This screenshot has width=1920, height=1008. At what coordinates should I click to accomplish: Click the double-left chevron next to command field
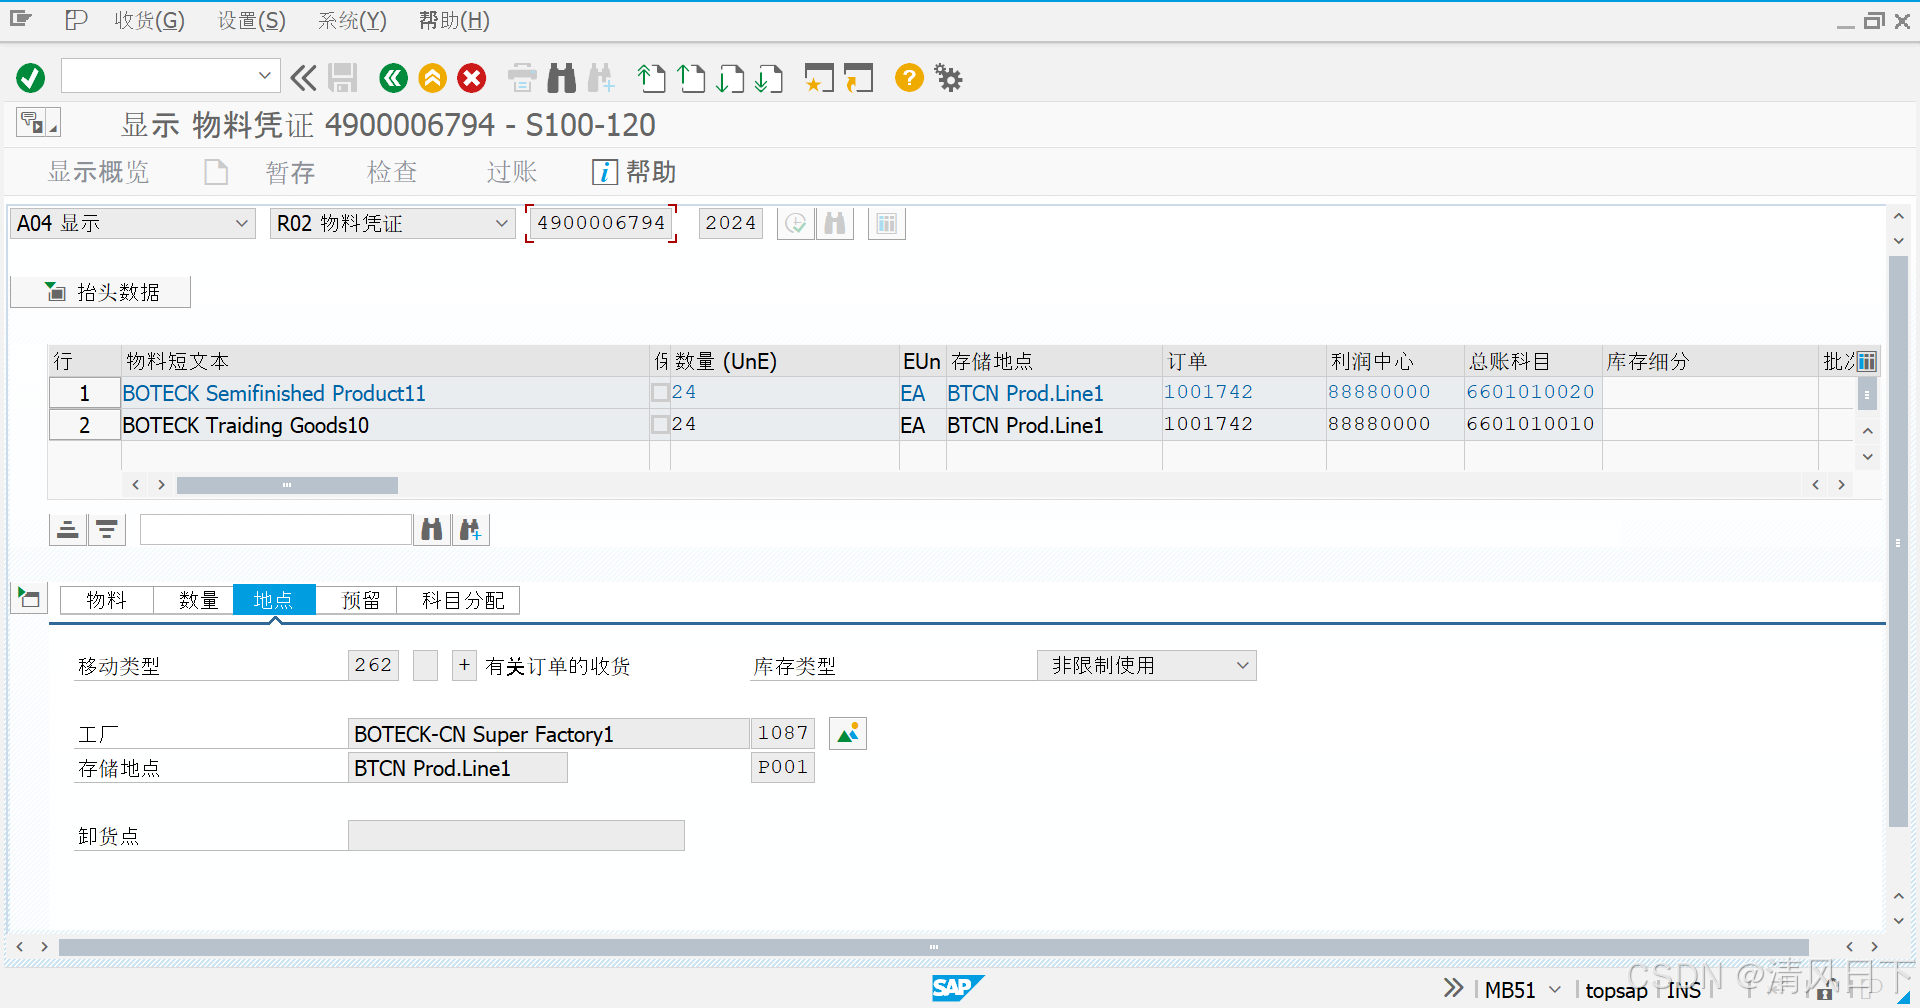pyautogui.click(x=303, y=77)
